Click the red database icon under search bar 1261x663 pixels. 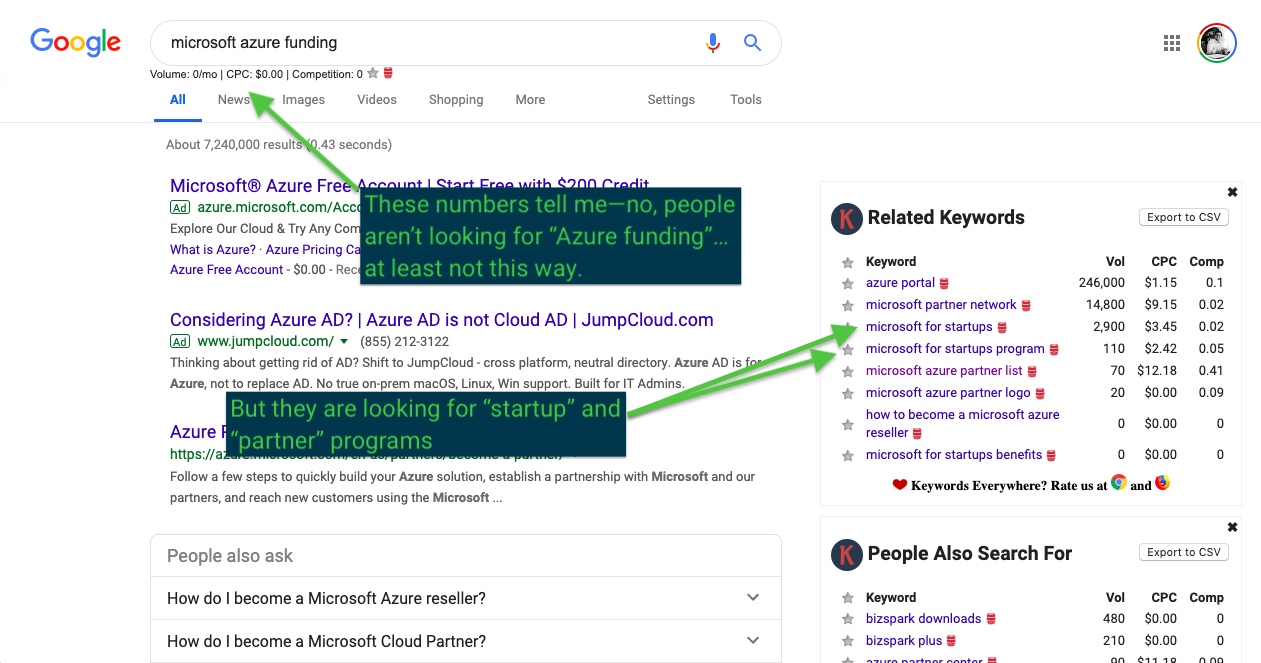(388, 73)
